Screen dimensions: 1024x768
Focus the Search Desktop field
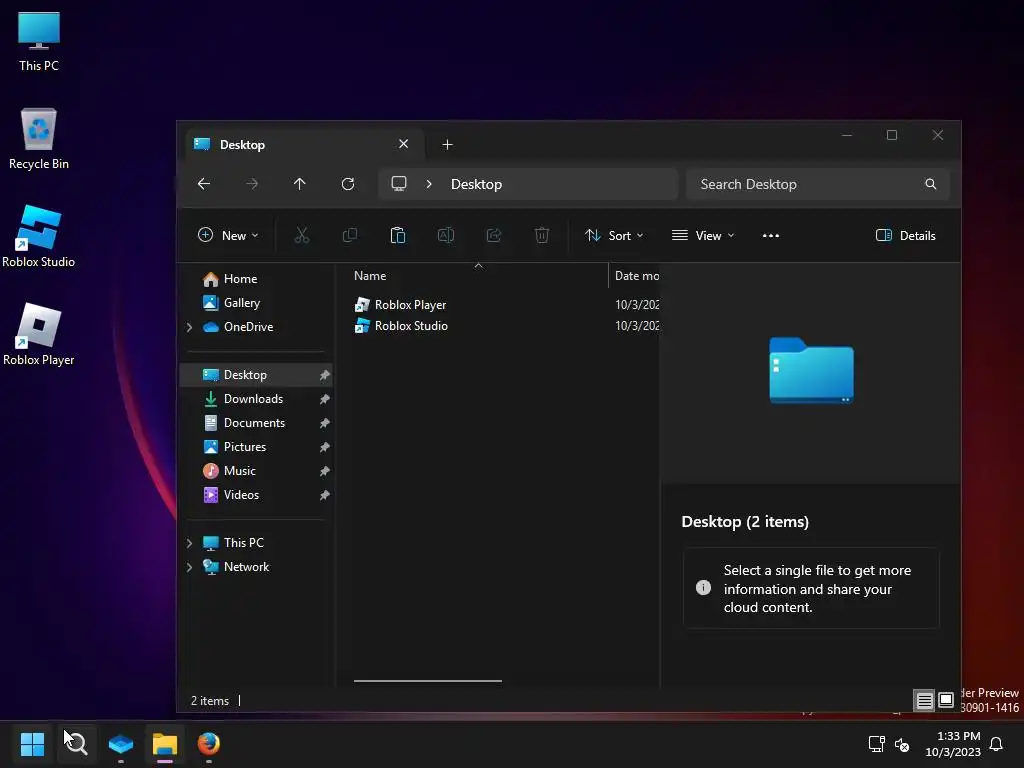(x=818, y=184)
